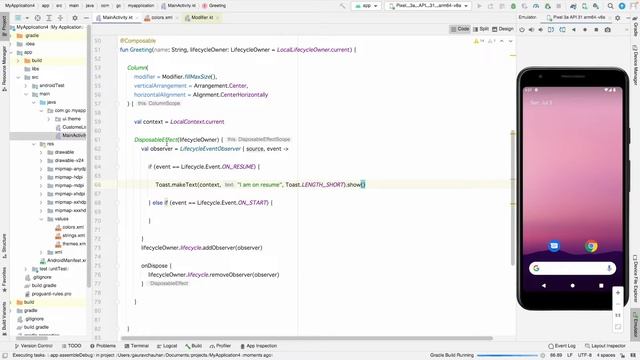
Task: Toggle Device File Explorer side panel
Action: point(636,279)
